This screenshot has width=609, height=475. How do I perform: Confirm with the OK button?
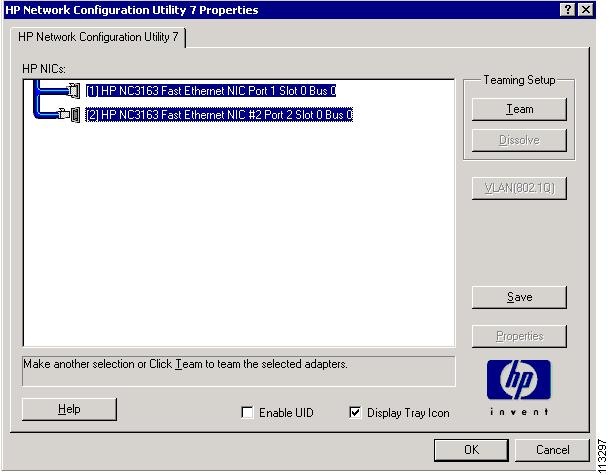click(471, 450)
